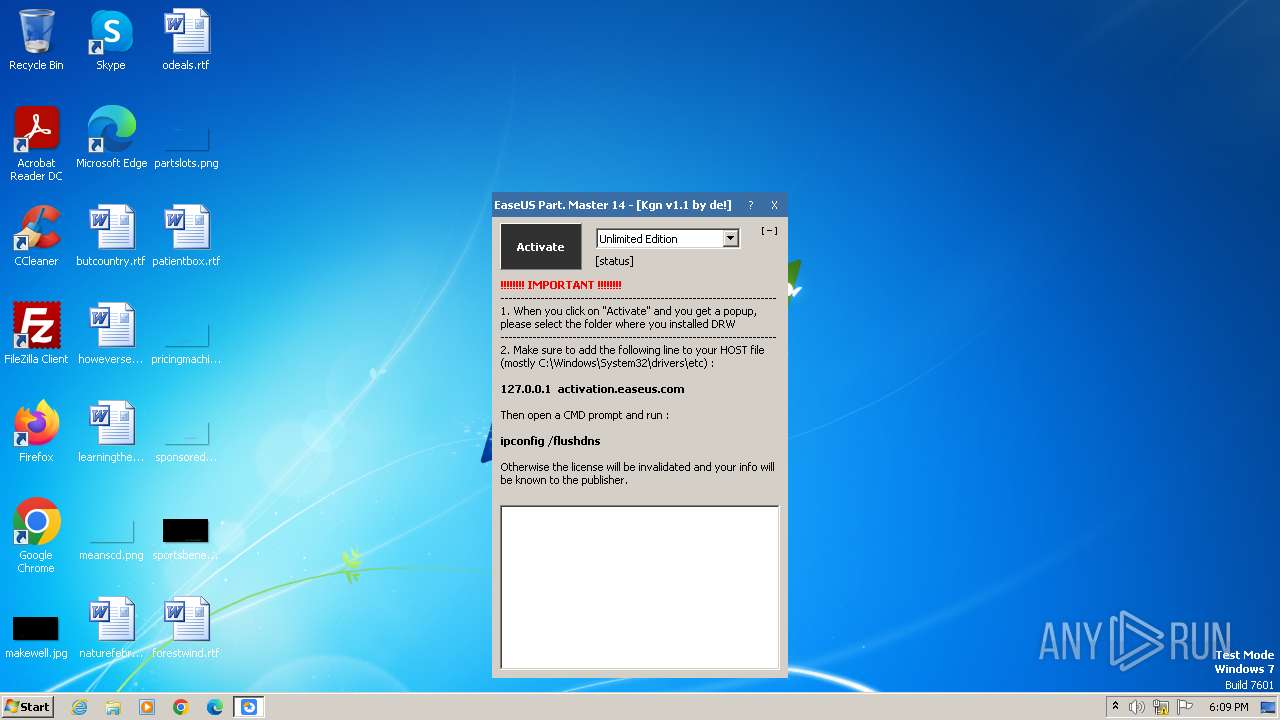Click the Show Desktop button
Viewport: 1280px width, 720px height.
(x=1268, y=707)
